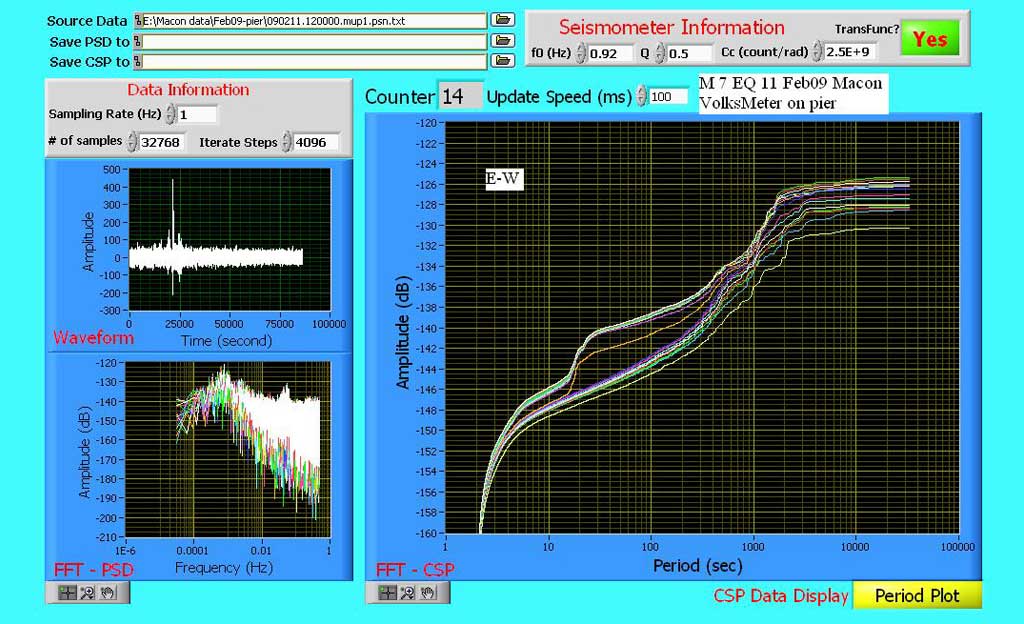Click the f0 (Hz) stepper arrows

click(x=581, y=53)
